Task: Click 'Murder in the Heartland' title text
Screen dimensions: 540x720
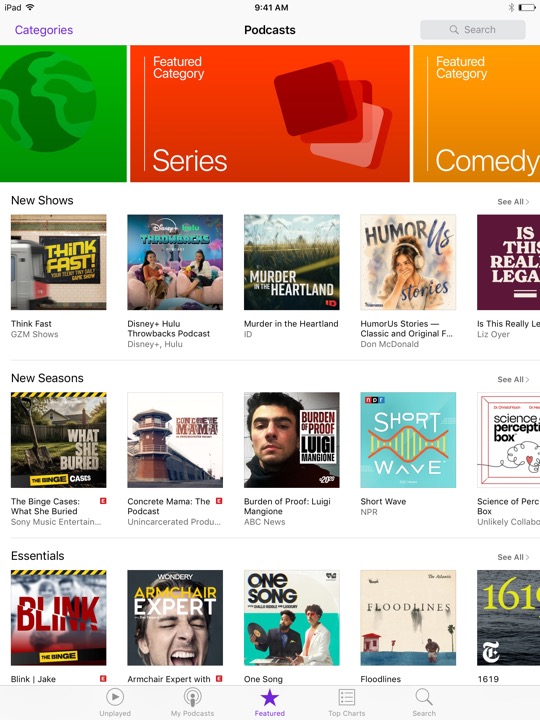Action: [x=291, y=324]
